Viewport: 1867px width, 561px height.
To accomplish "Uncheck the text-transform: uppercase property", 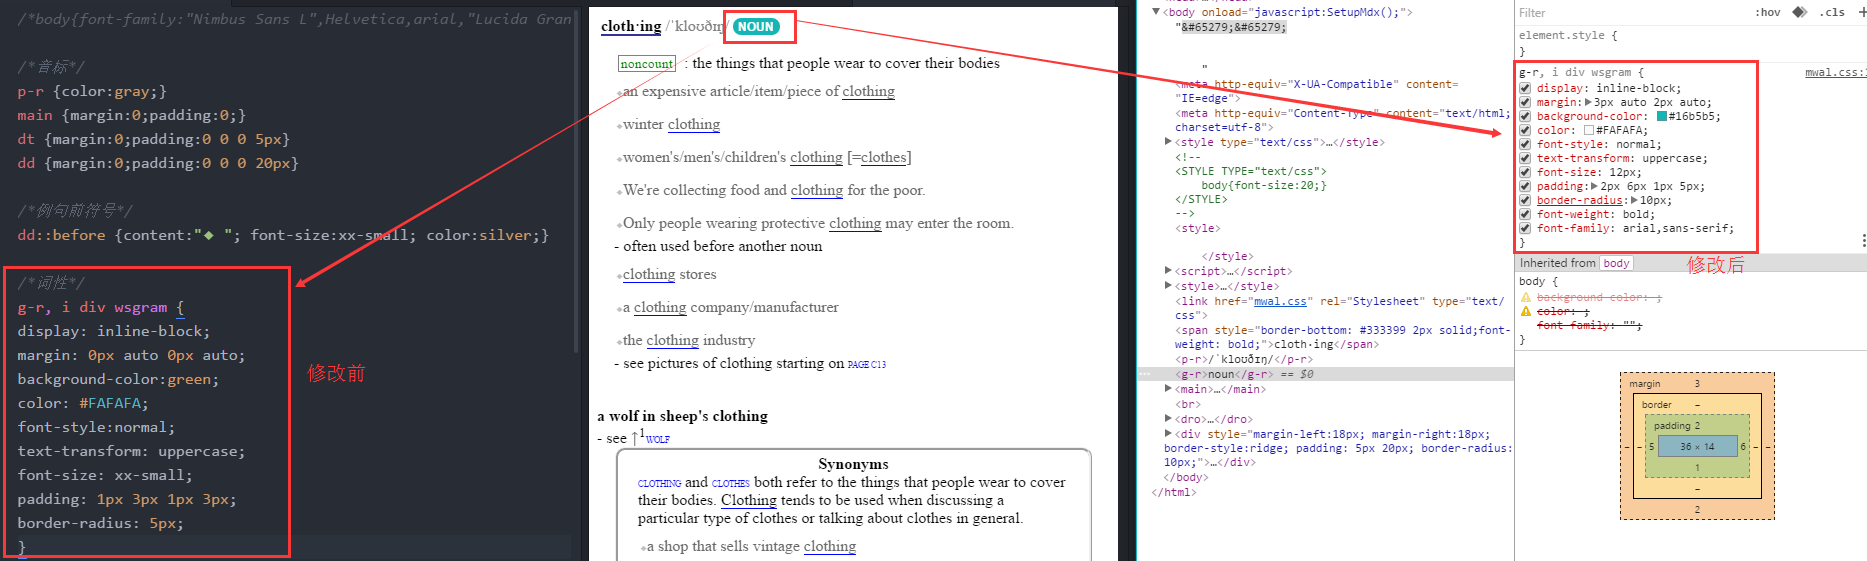I will point(1525,158).
